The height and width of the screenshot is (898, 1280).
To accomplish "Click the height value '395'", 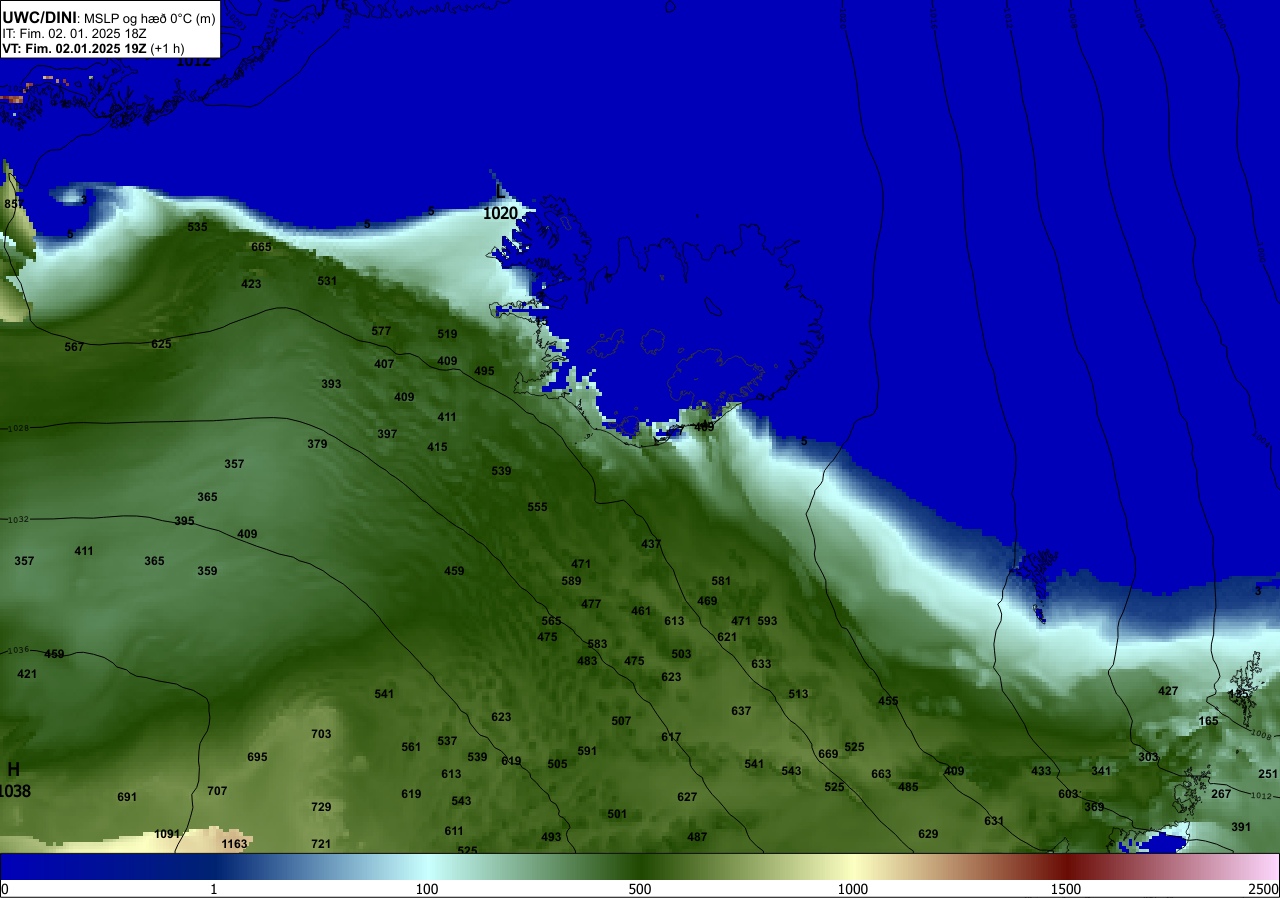I will coord(184,521).
